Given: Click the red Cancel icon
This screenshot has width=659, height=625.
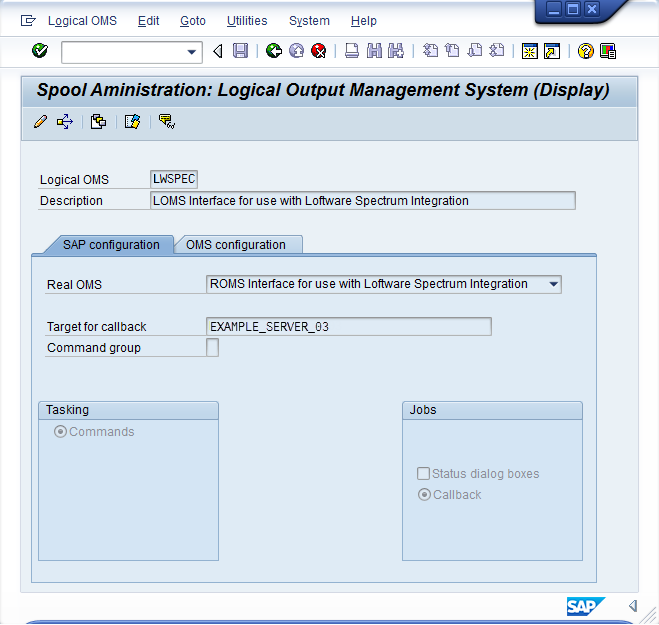Looking at the screenshot, I should tap(319, 51).
